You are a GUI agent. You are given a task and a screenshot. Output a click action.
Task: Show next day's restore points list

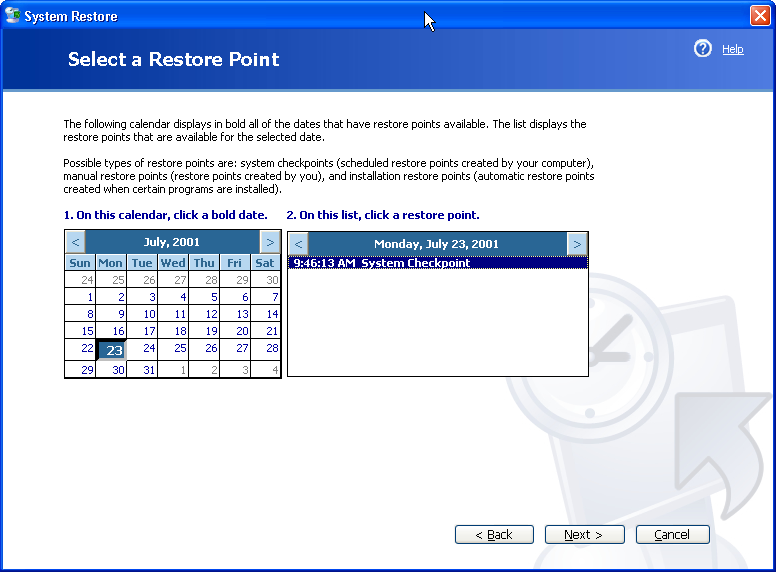[577, 244]
